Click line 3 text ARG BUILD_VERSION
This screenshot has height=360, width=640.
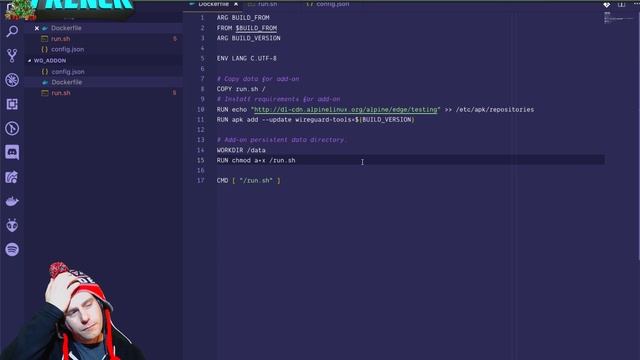coord(249,38)
